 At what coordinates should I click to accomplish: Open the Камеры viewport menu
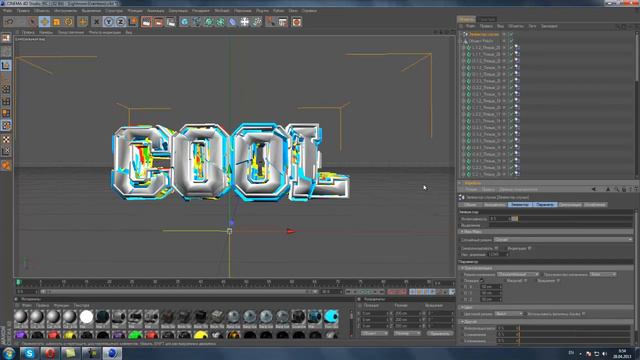pos(46,32)
